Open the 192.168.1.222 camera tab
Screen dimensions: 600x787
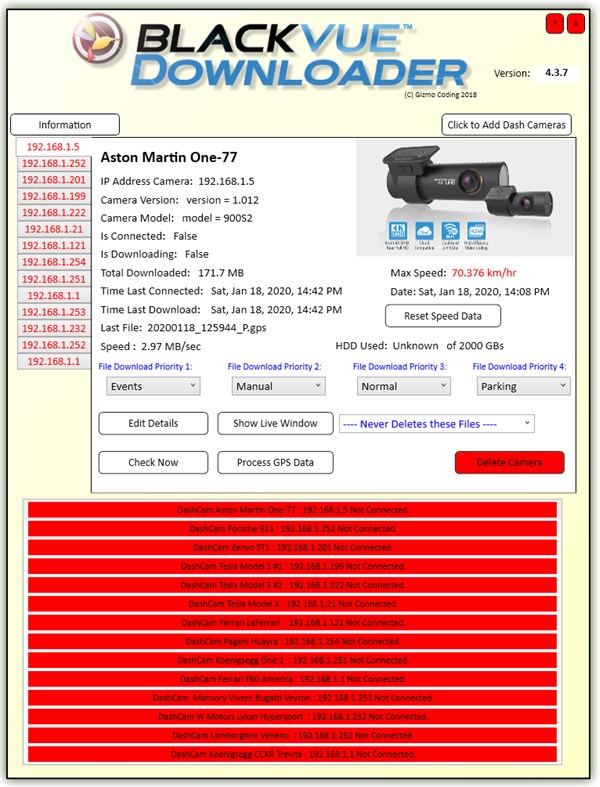[54, 213]
